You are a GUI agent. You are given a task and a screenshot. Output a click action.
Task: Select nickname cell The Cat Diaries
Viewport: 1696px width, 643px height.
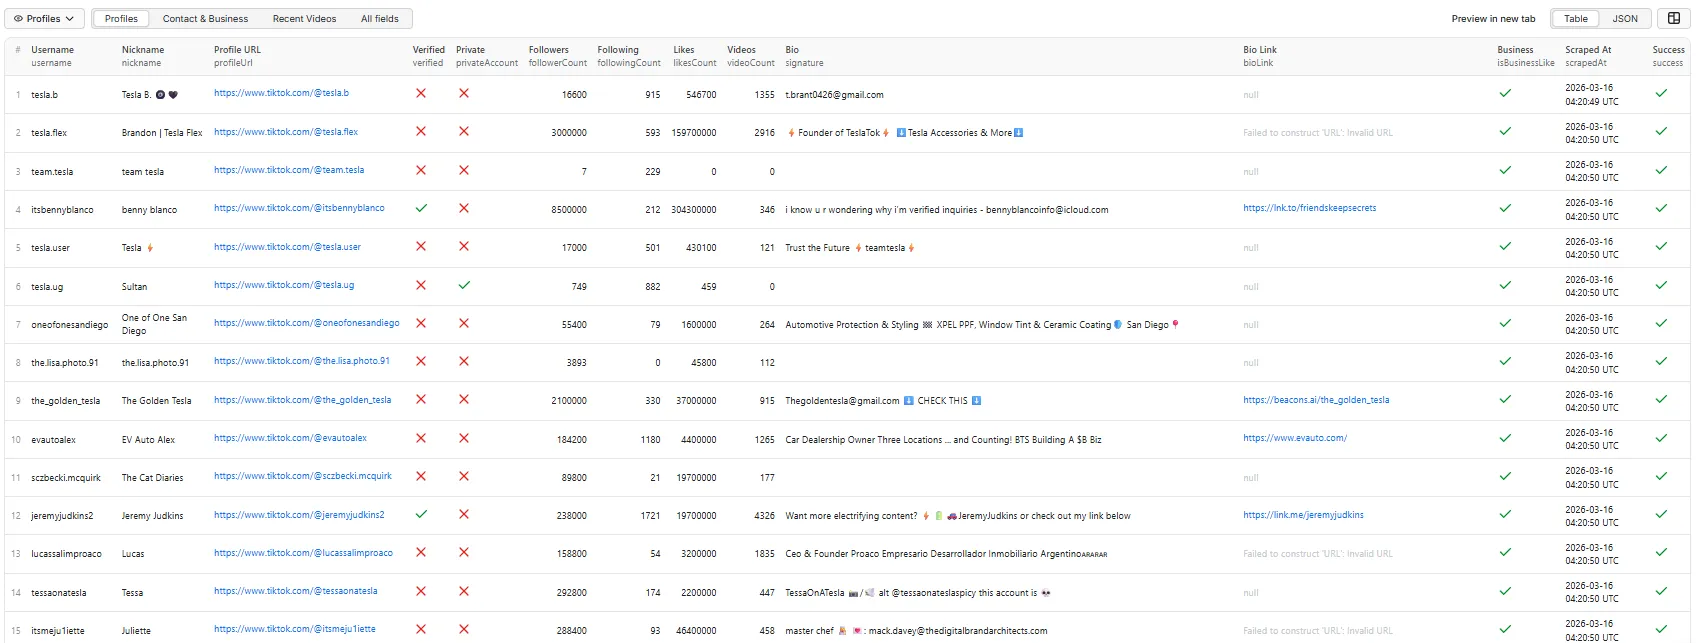click(x=152, y=478)
